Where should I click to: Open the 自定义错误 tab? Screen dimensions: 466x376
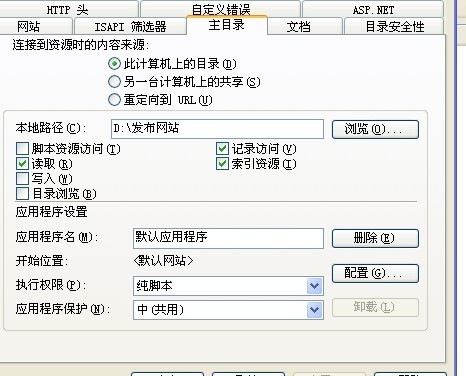[221, 9]
